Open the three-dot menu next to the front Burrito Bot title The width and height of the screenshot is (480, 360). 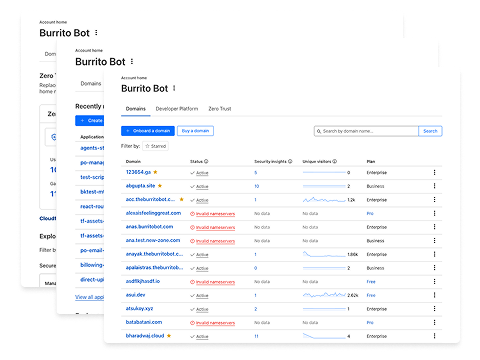click(174, 88)
